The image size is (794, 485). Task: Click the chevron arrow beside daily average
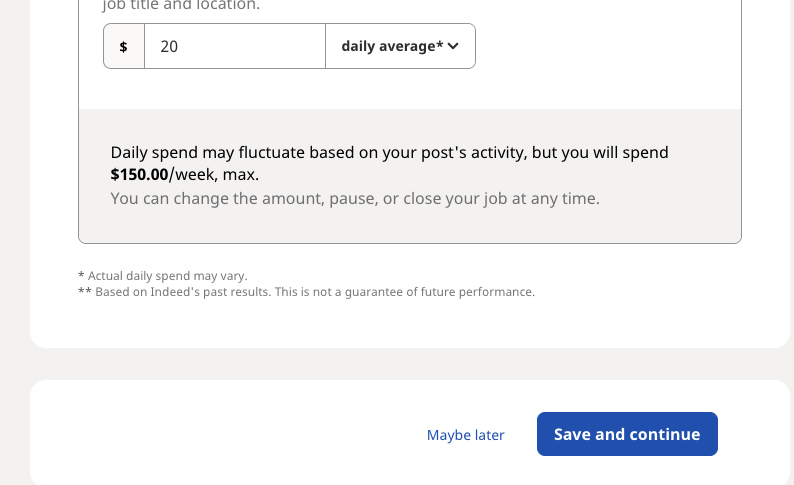[x=453, y=46]
